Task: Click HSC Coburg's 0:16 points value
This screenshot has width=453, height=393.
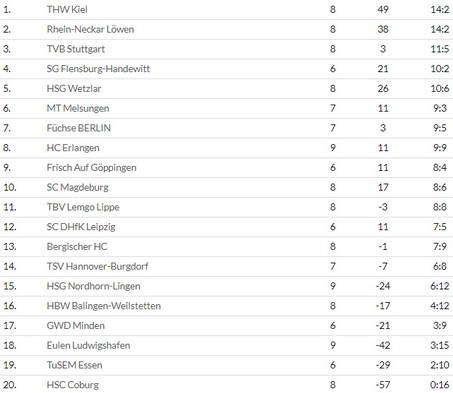Action: [x=440, y=385]
